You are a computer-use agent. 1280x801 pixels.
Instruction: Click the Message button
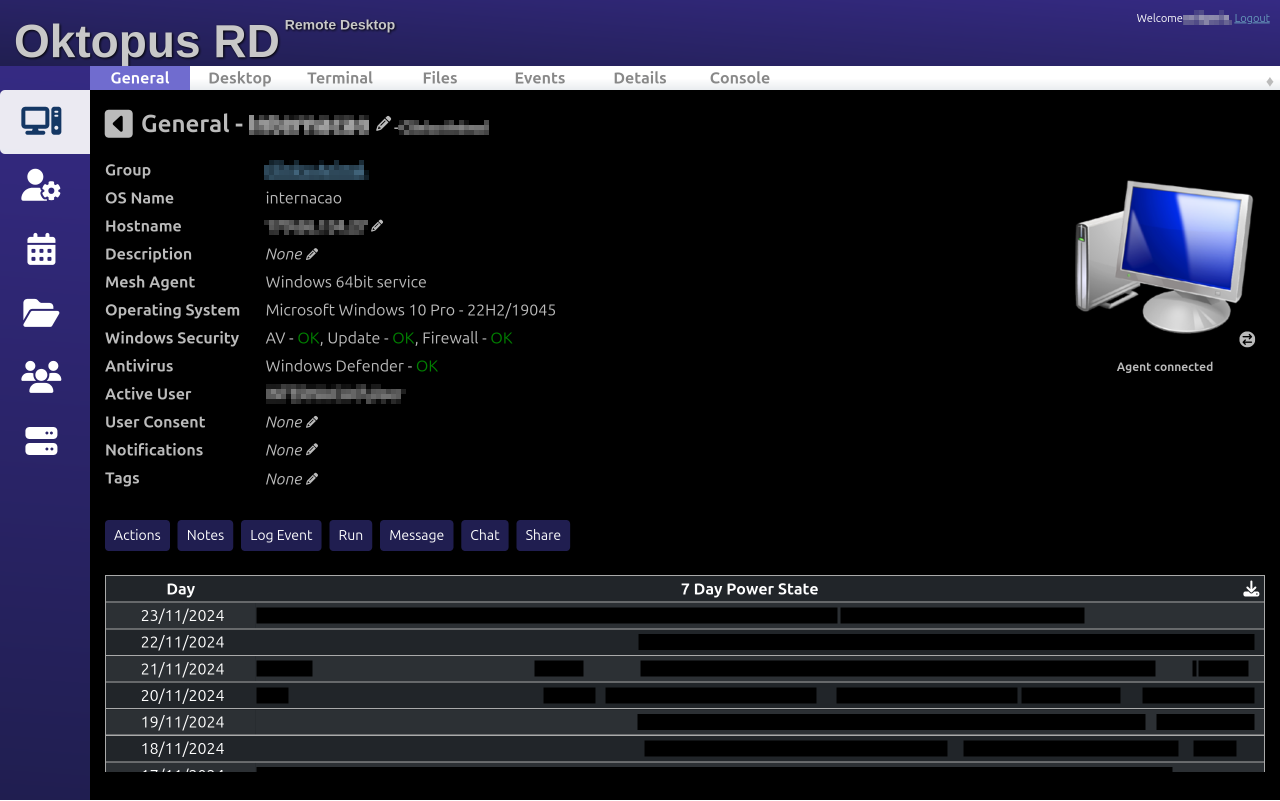(x=417, y=535)
